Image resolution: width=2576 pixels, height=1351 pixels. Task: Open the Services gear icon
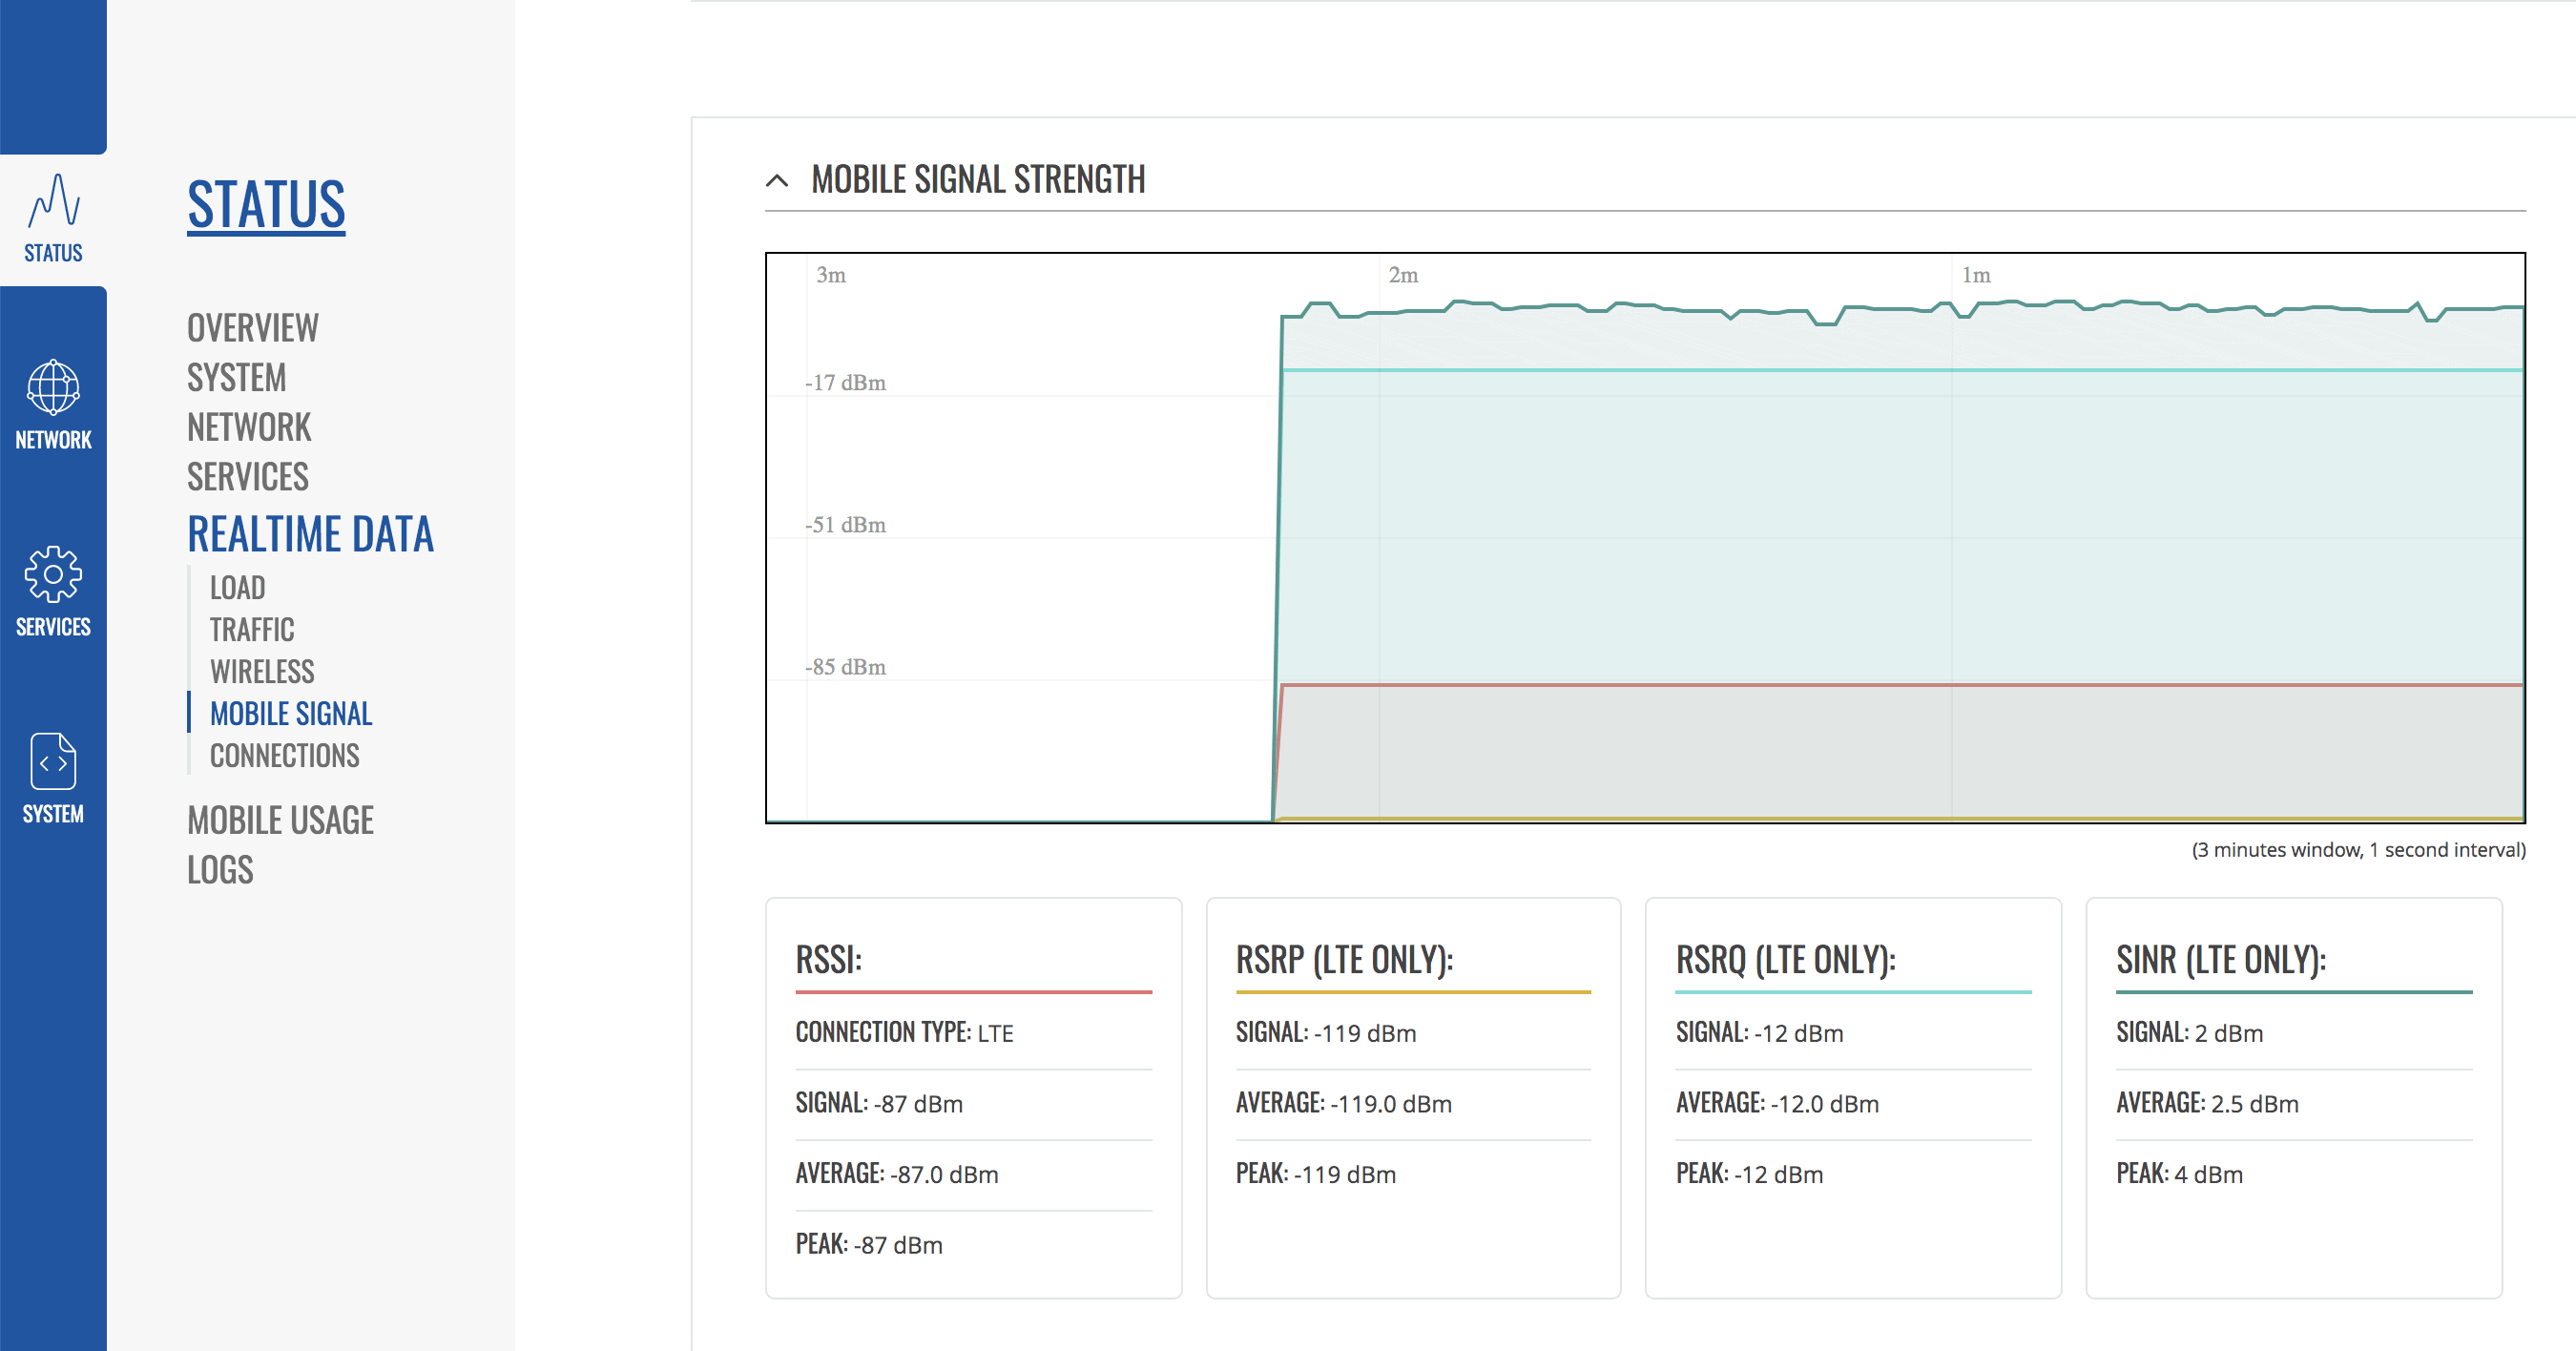point(53,574)
